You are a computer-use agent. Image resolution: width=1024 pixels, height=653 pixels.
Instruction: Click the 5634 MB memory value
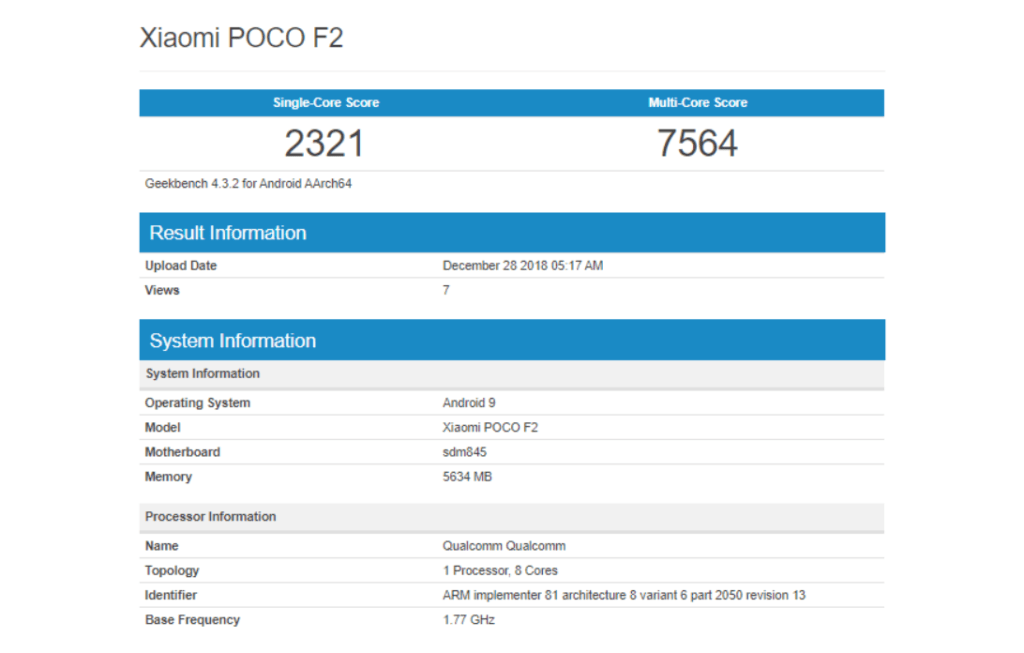[x=467, y=477]
